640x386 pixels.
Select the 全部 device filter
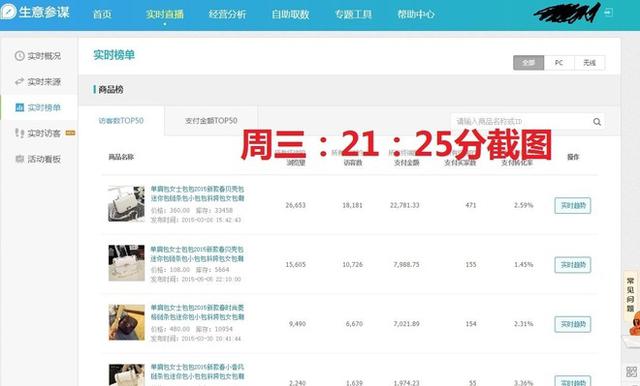coord(529,63)
